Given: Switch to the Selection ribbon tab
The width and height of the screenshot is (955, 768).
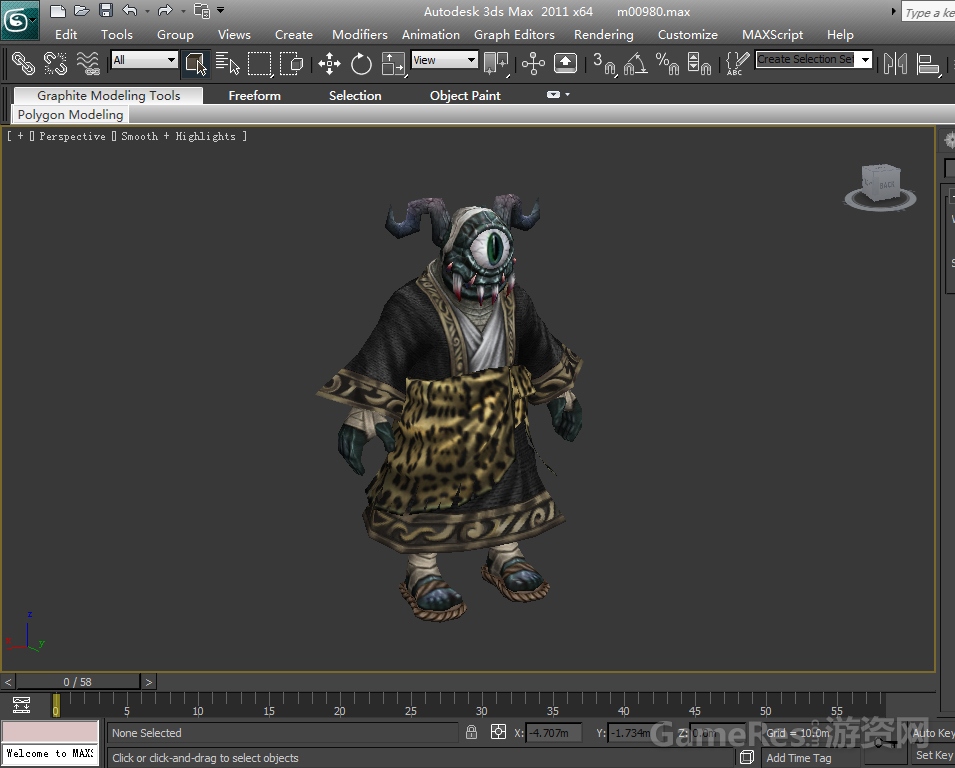Looking at the screenshot, I should (x=355, y=96).
